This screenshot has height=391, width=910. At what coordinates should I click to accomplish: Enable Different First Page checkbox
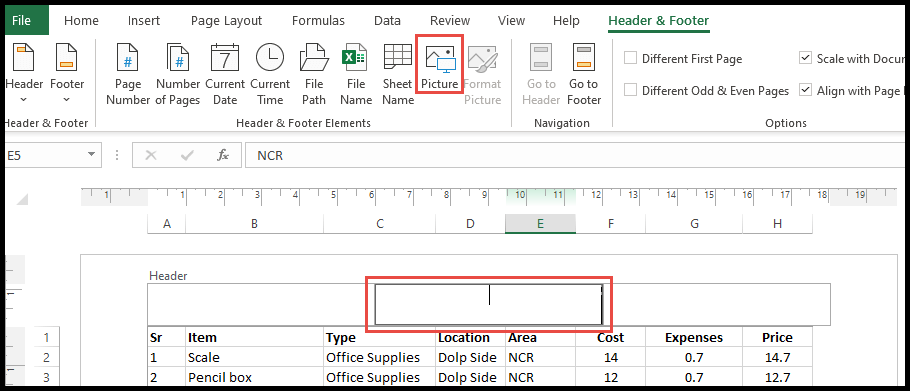(x=630, y=59)
